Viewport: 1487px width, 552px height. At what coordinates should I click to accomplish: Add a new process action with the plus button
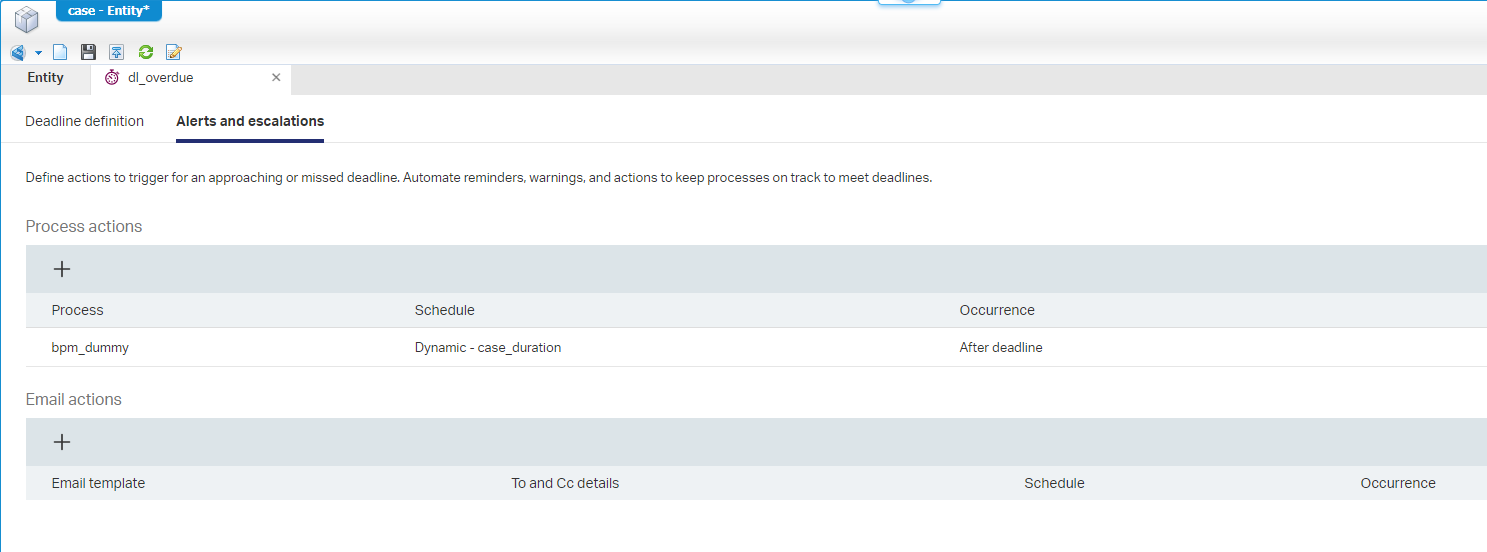pos(62,269)
